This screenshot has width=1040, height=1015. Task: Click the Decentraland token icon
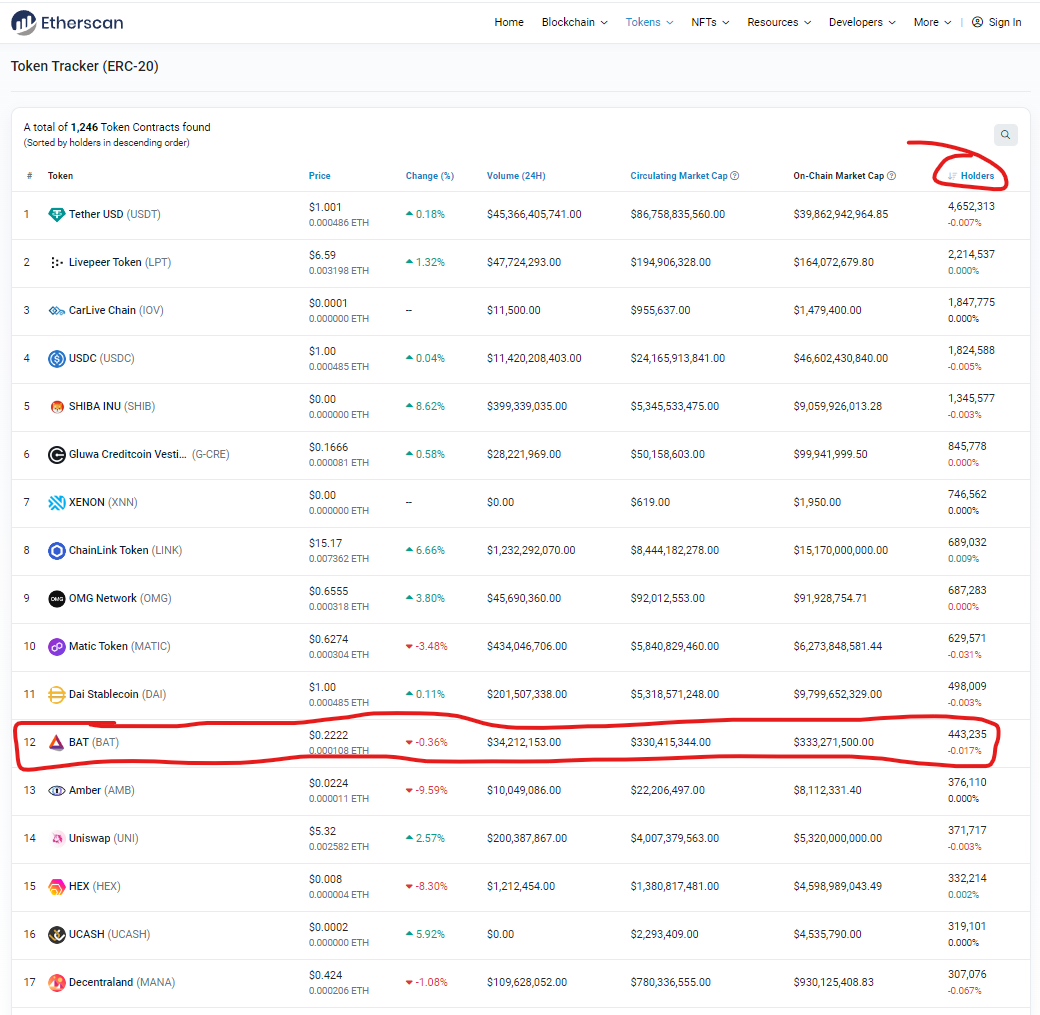(x=57, y=982)
